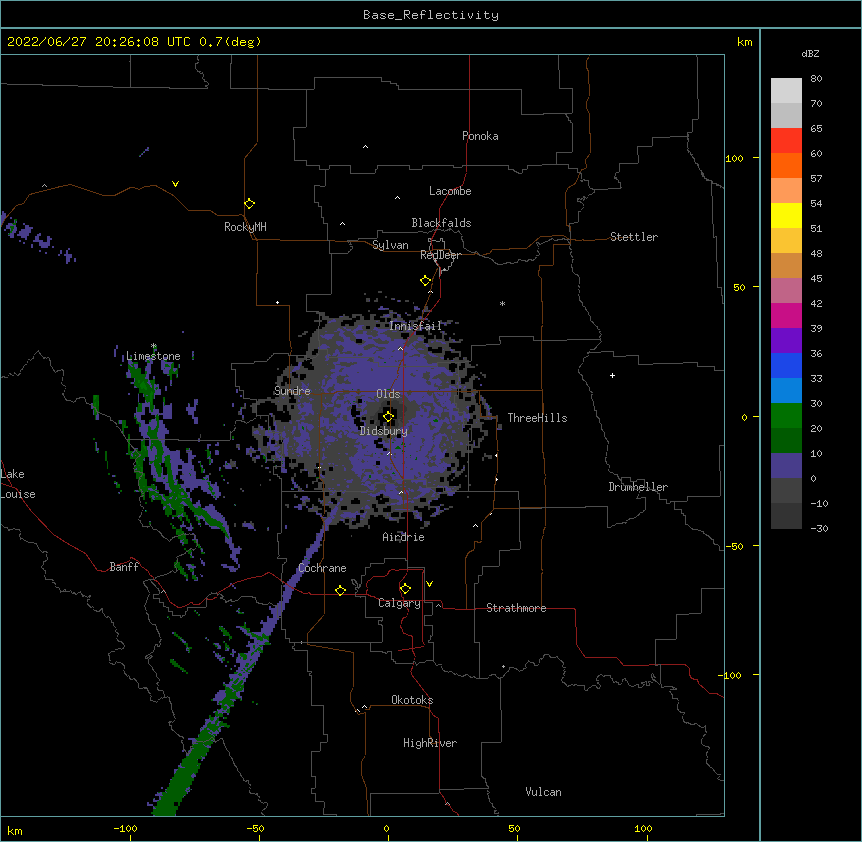
Task: Click the Didsbury town label
Action: click(384, 431)
